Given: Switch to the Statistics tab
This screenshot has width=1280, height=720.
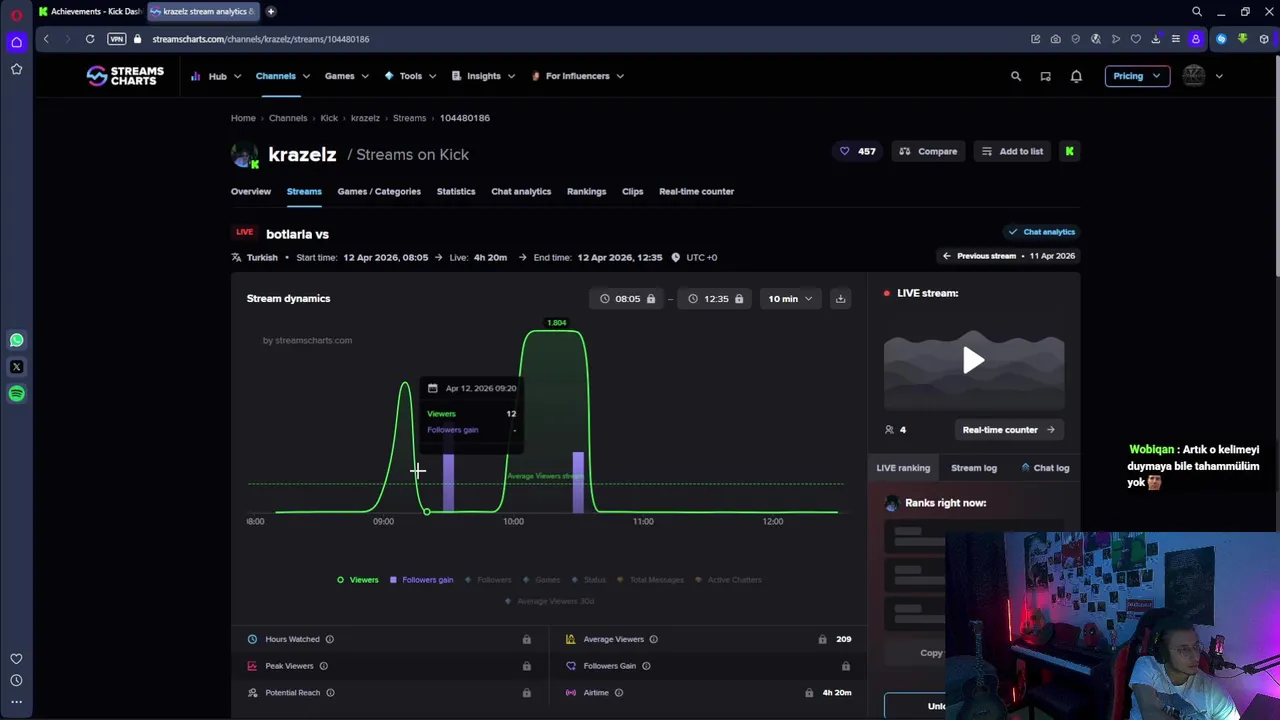Looking at the screenshot, I should pyautogui.click(x=456, y=191).
